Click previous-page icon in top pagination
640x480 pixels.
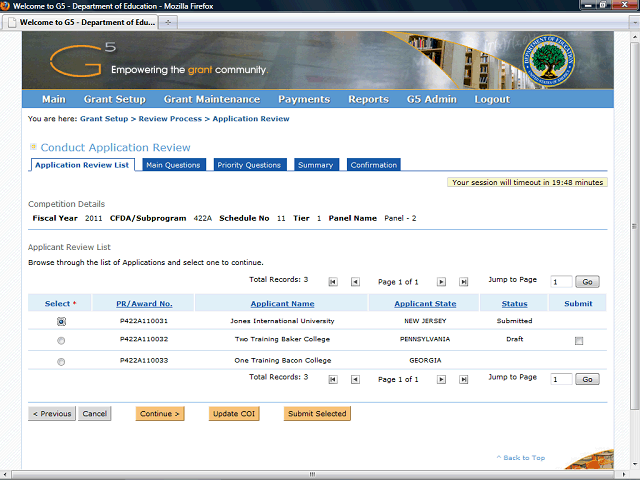(x=355, y=282)
